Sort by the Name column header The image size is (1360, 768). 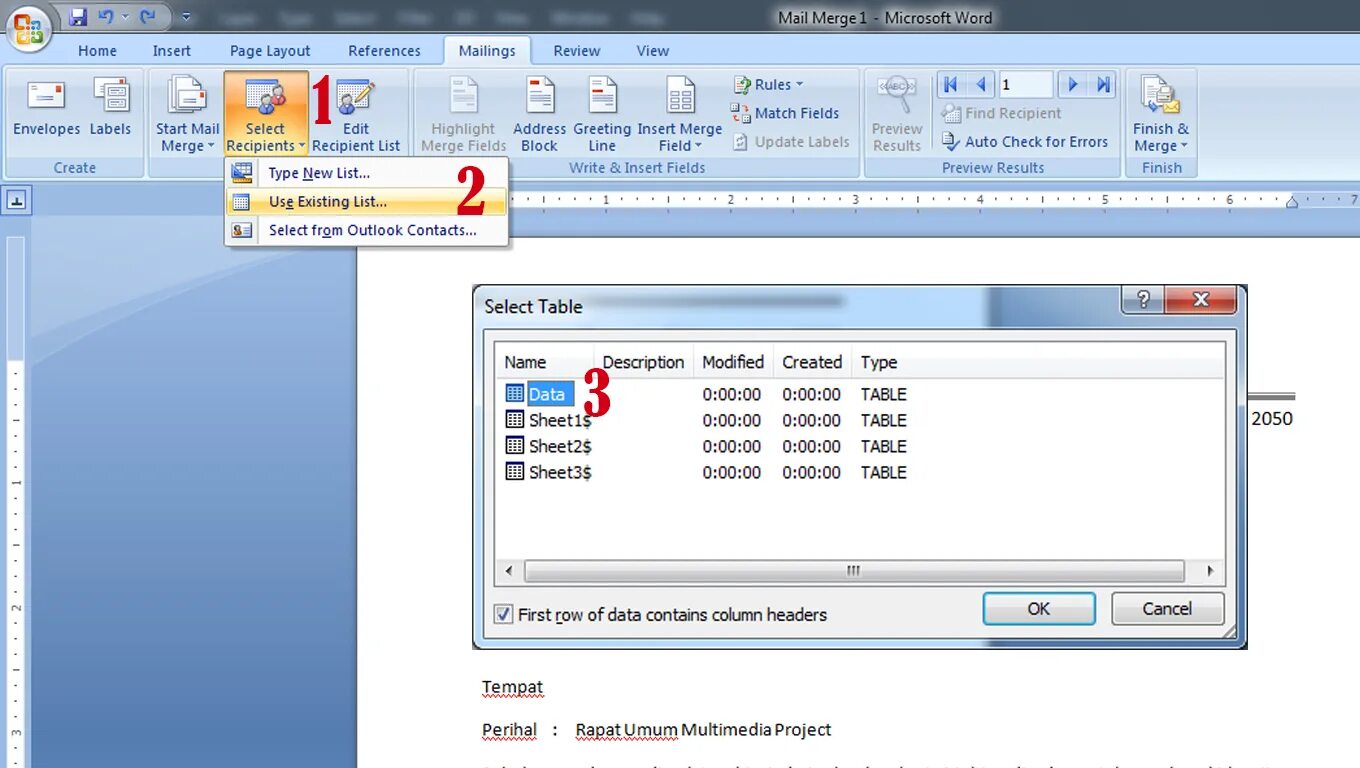(545, 362)
